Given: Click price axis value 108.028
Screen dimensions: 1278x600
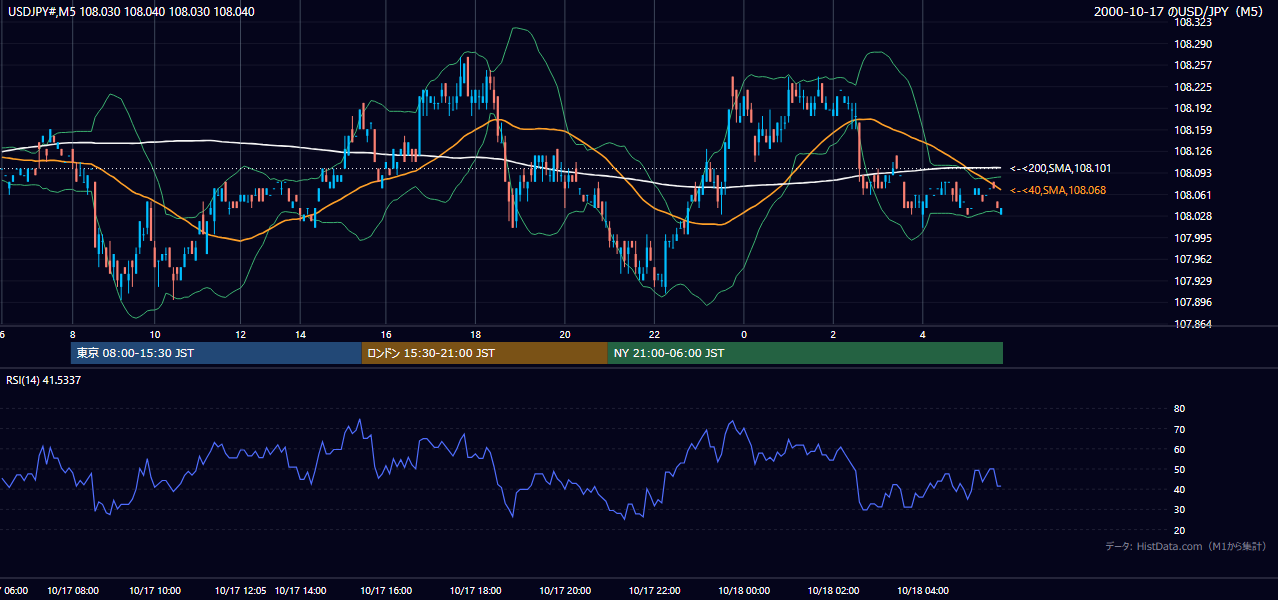Looking at the screenshot, I should 1193,216.
